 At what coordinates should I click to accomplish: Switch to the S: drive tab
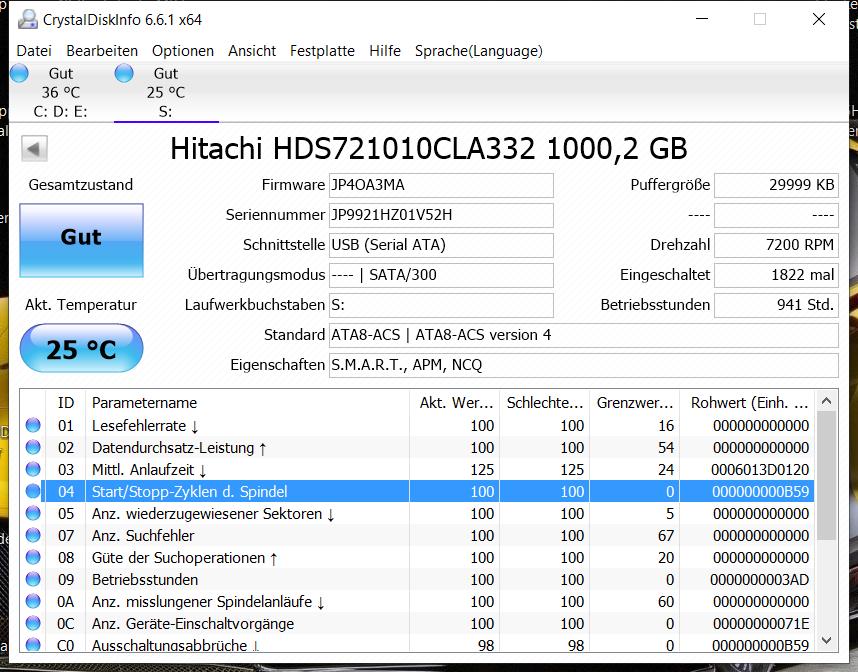pyautogui.click(x=166, y=92)
